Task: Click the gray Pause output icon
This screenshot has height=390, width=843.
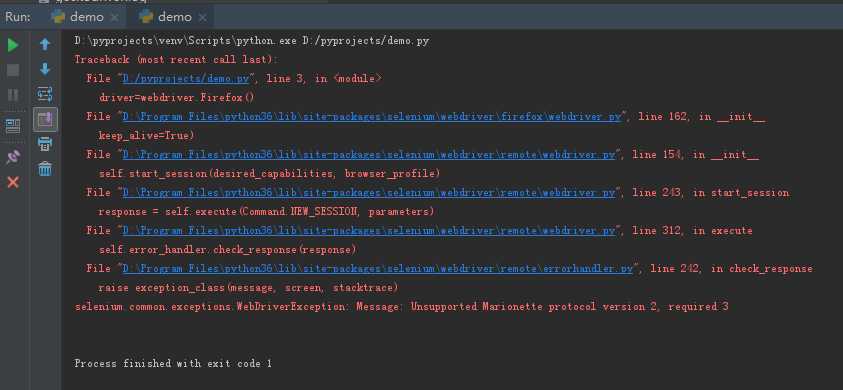Action: tap(13, 95)
